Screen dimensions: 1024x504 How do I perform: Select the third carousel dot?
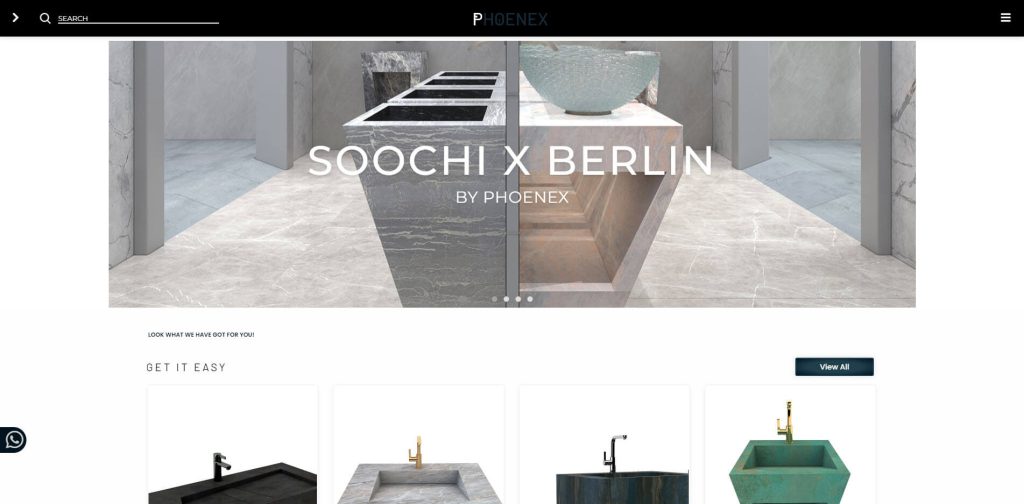pyautogui.click(x=518, y=299)
